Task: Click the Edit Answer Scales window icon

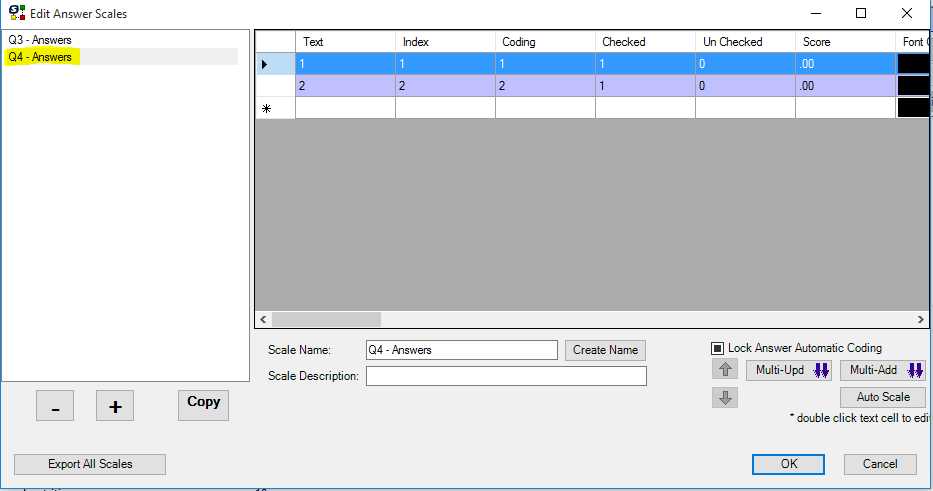Action: 17,12
